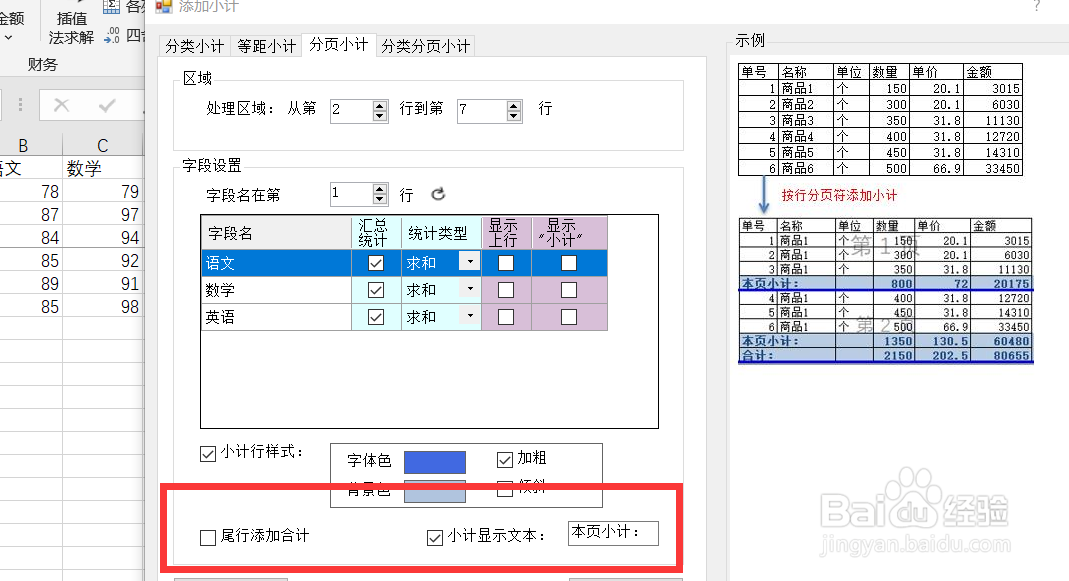This screenshot has width=1069, height=581.
Task: Enable 显示上行 checkbox for 英语
Action: (506, 317)
